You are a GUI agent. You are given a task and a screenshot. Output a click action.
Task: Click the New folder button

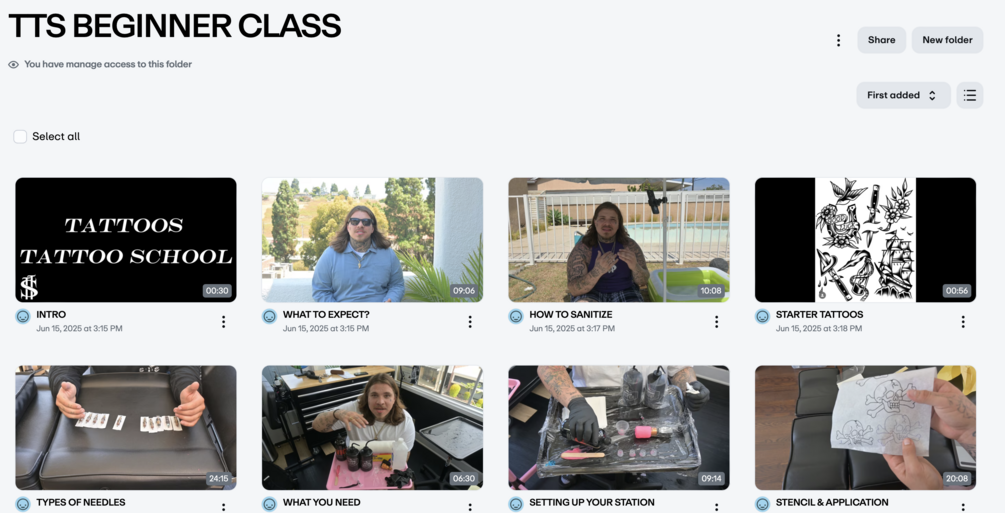947,40
